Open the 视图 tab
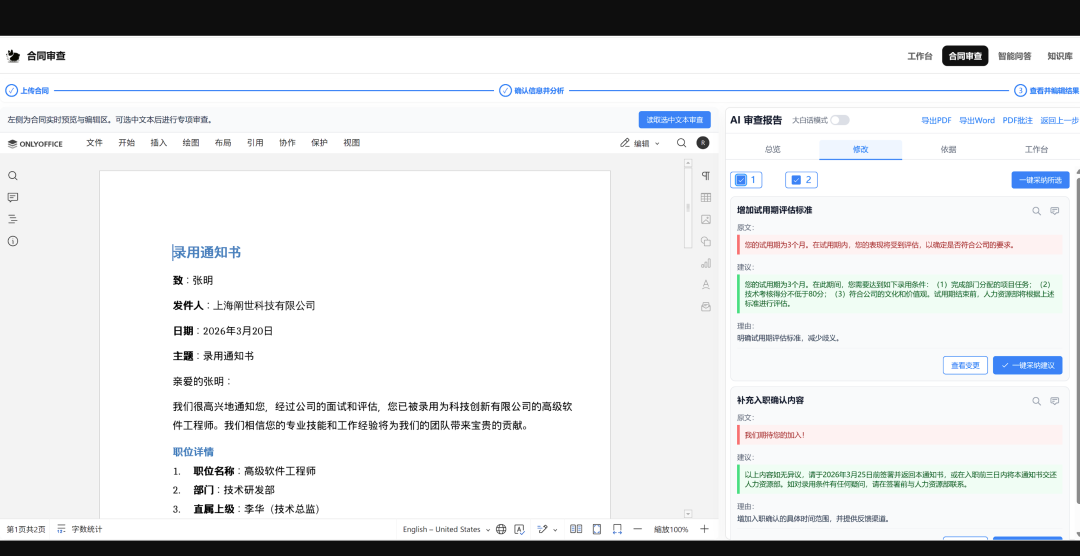Image resolution: width=1080 pixels, height=556 pixels. (352, 143)
